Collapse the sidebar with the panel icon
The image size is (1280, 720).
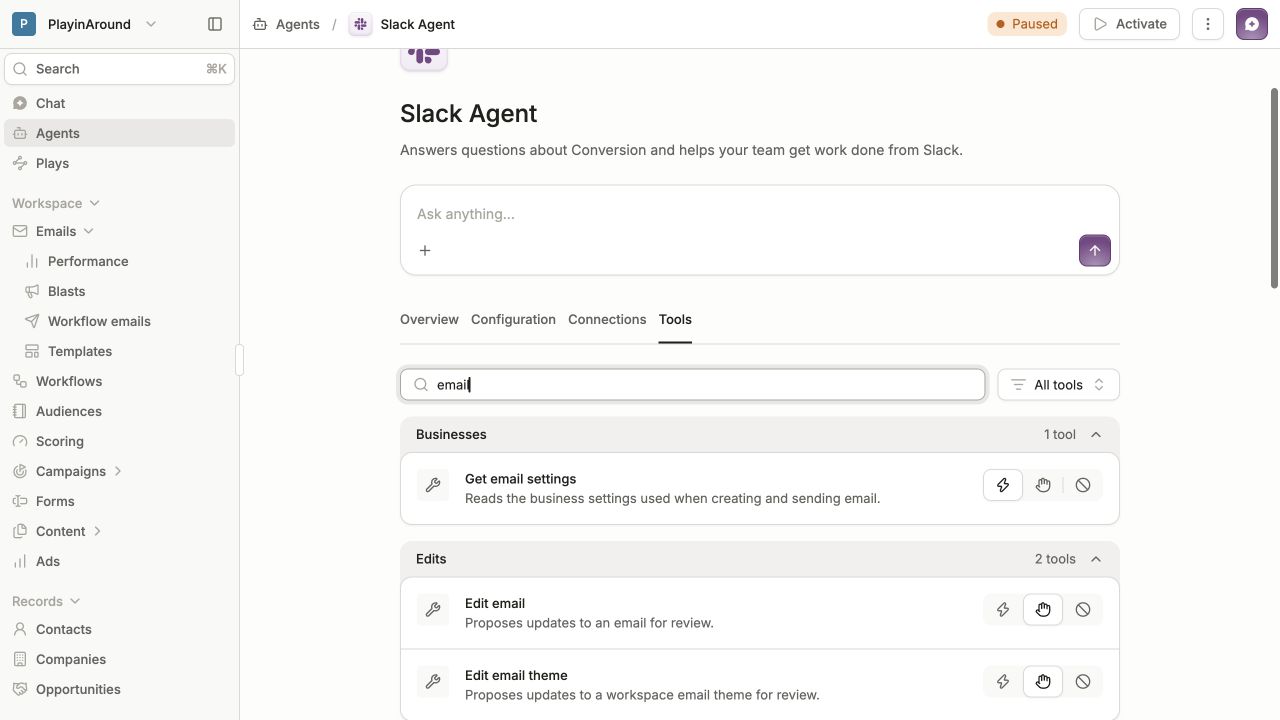[x=215, y=24]
